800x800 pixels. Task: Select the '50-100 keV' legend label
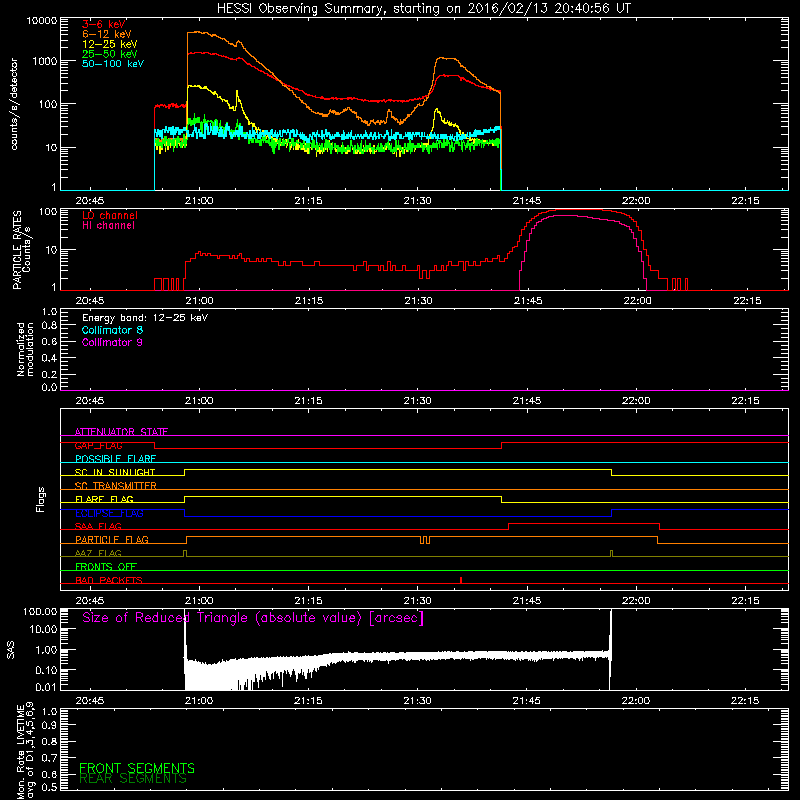click(x=113, y=64)
